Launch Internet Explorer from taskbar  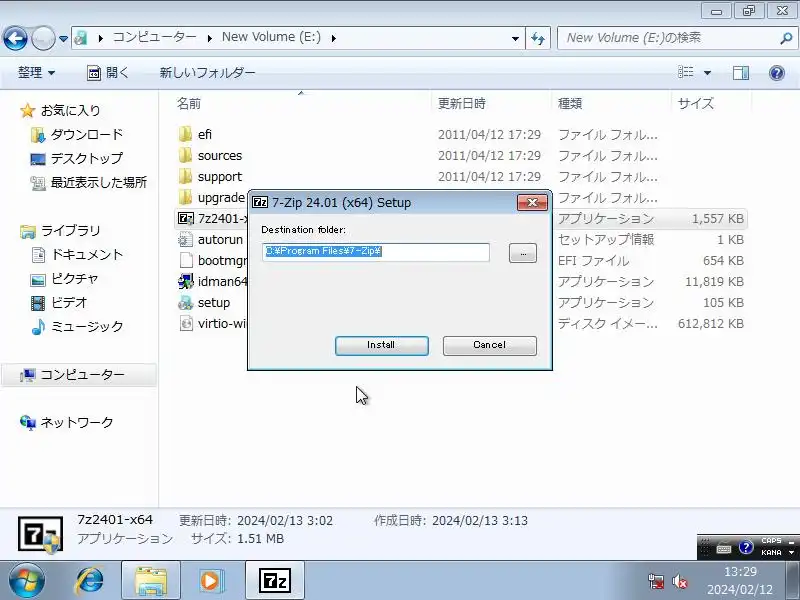pos(90,581)
